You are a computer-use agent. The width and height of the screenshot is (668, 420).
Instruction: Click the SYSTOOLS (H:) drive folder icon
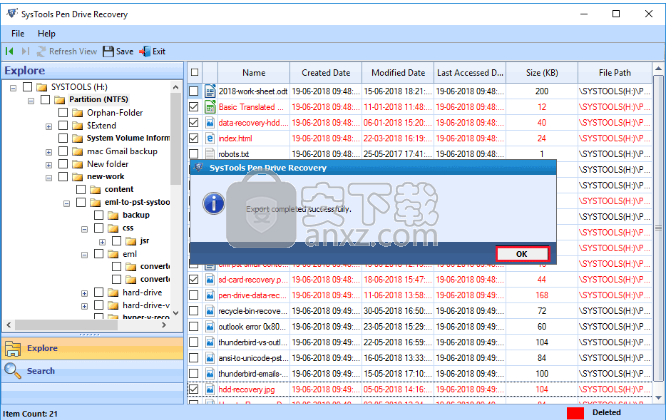pos(42,87)
